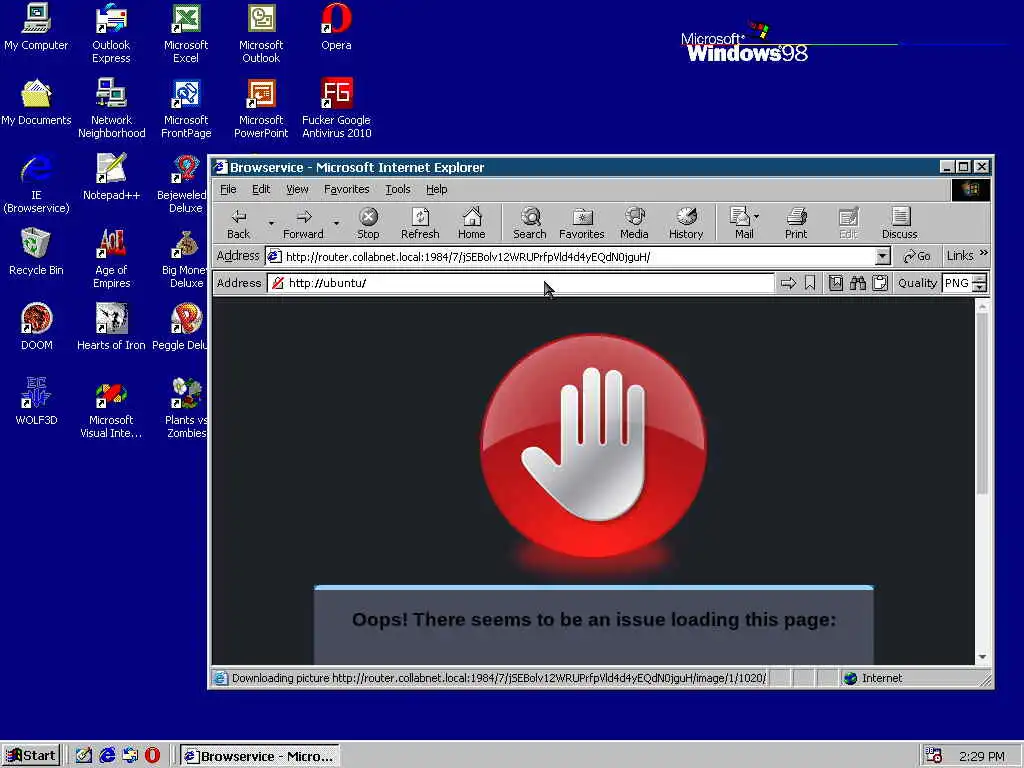
Task: Select the Microsoft Outlook desktop icon
Action: [x=261, y=33]
